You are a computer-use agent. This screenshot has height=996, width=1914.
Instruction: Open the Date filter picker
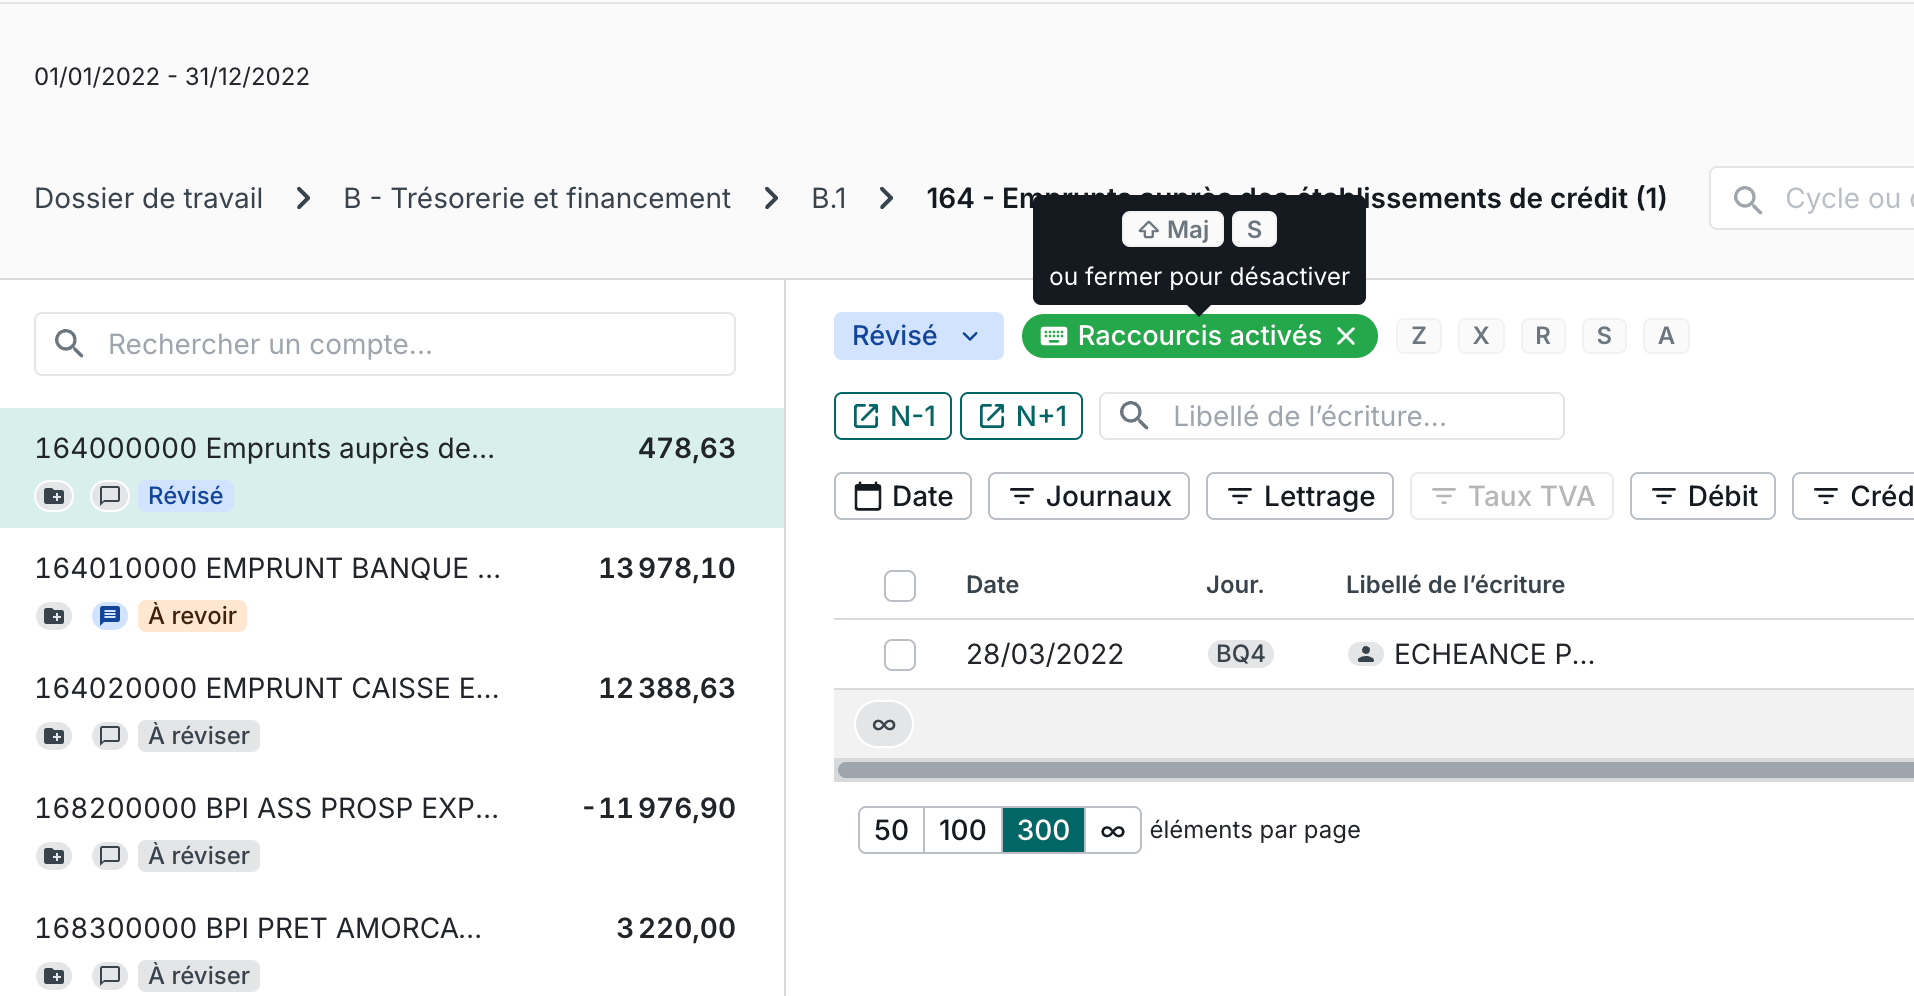902,496
